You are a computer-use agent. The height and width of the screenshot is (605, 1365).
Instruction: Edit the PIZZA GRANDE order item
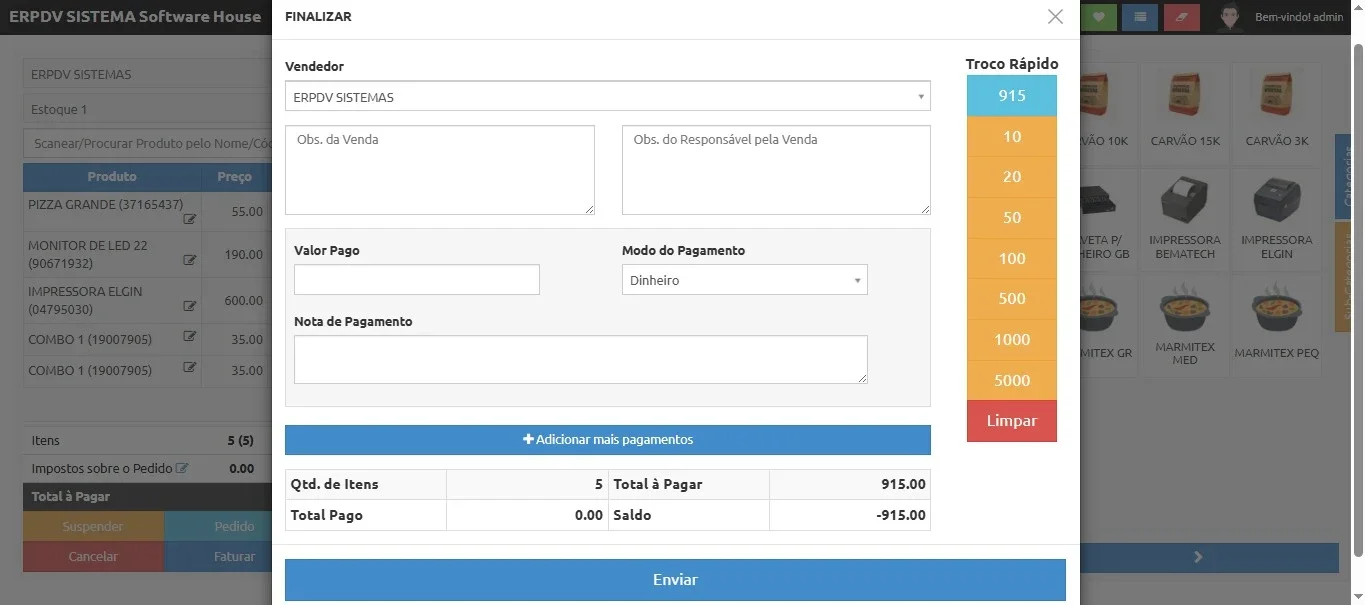189,219
